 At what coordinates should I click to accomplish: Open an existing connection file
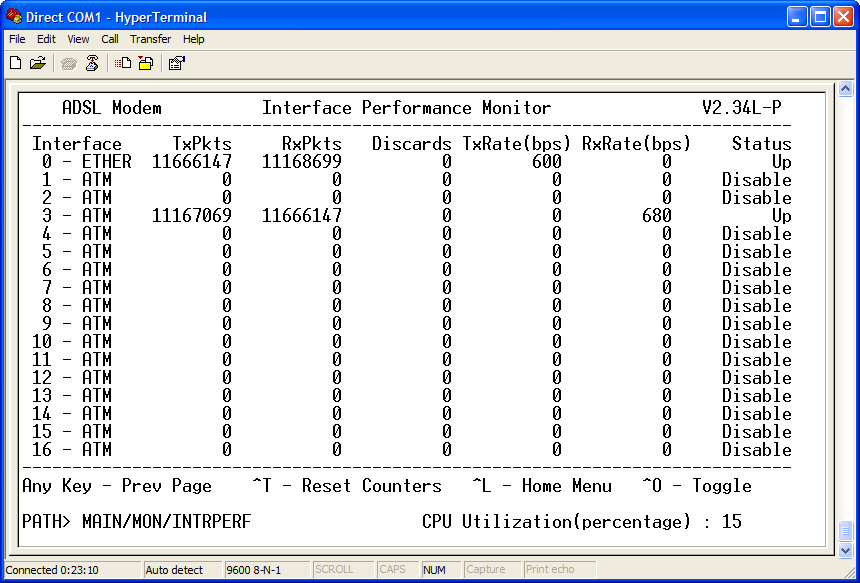36,62
